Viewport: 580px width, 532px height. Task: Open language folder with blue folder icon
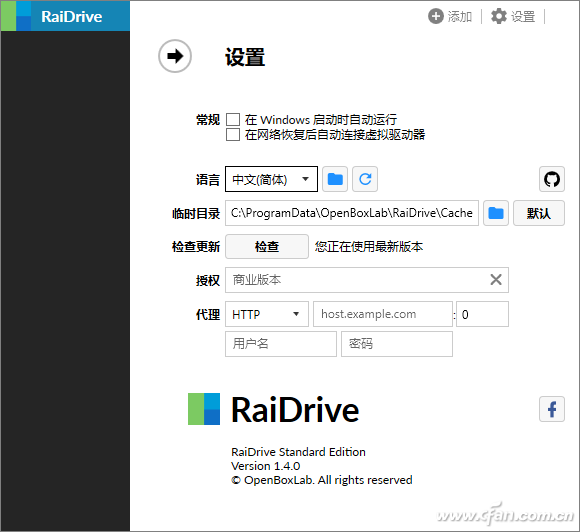[x=335, y=179]
